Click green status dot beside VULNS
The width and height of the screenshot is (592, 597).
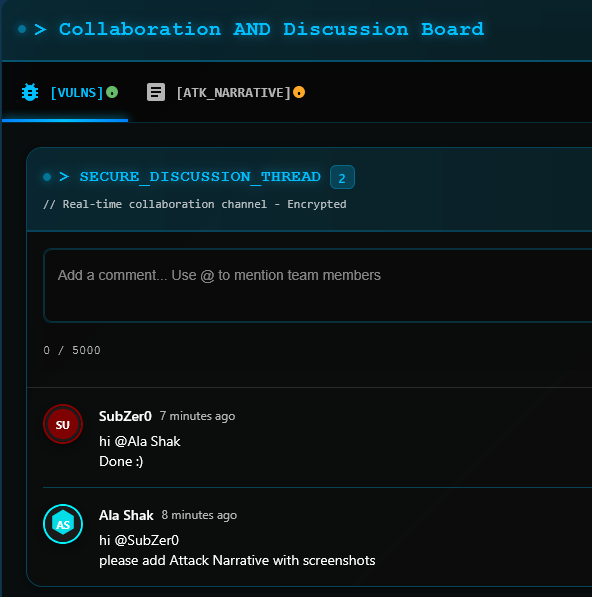tap(112, 92)
